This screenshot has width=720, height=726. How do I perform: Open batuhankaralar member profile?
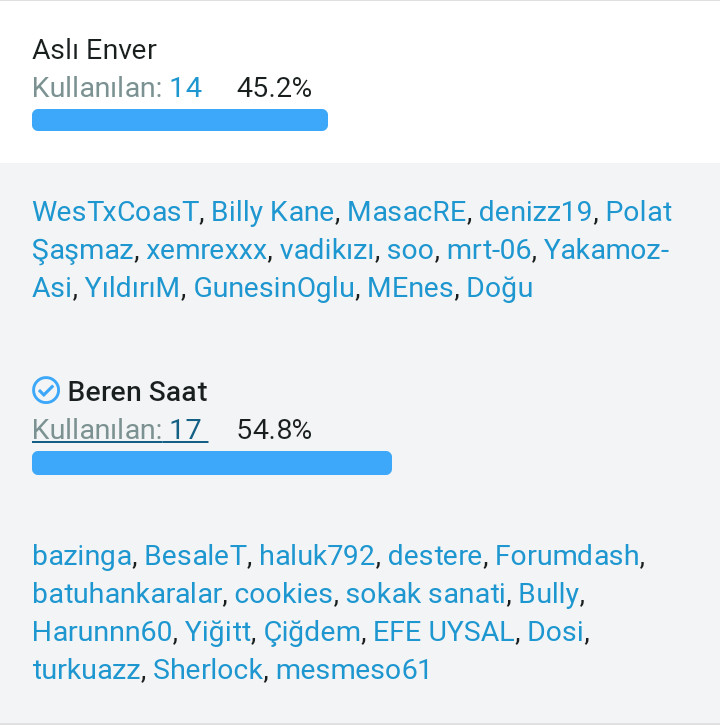(x=126, y=593)
